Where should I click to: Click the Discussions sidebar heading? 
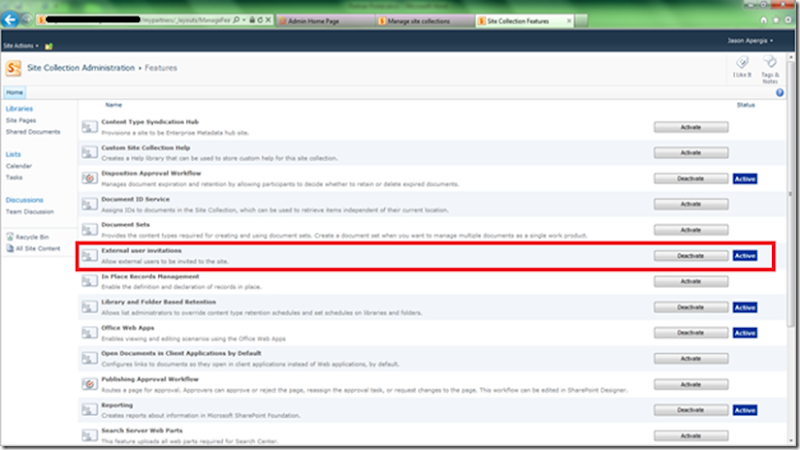coord(24,200)
